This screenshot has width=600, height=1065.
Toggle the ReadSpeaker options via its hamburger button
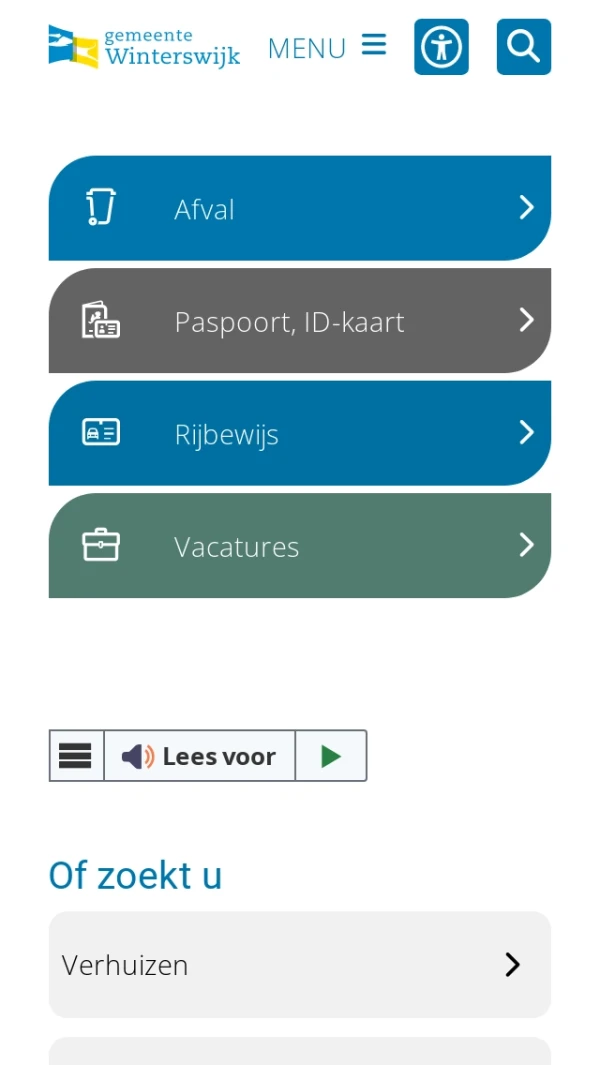75,756
